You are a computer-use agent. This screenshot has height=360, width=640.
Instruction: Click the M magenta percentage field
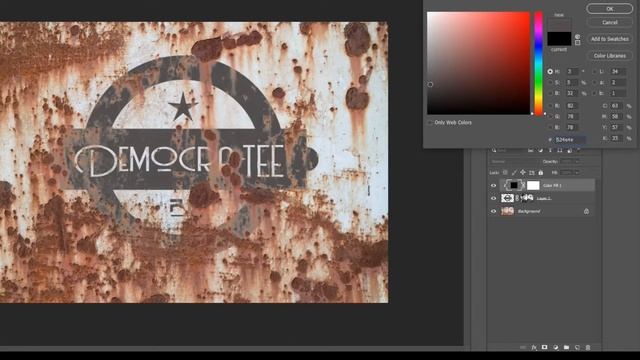click(616, 117)
